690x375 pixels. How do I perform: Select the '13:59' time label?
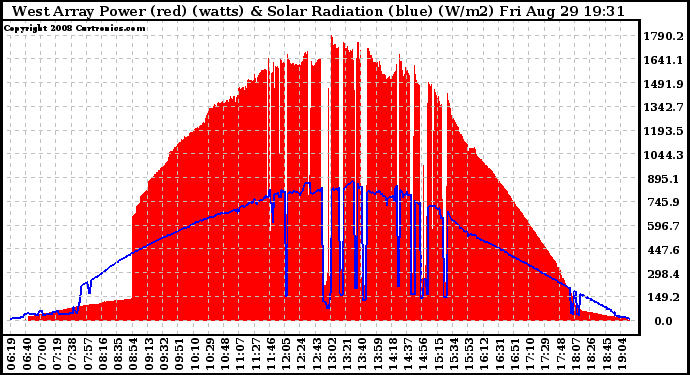[377, 354]
